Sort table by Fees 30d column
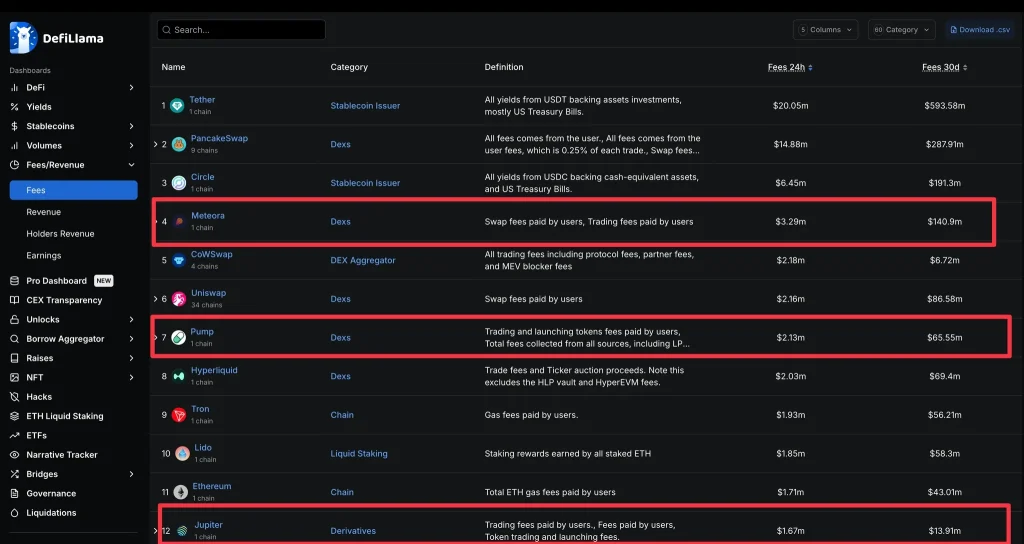 coord(944,67)
